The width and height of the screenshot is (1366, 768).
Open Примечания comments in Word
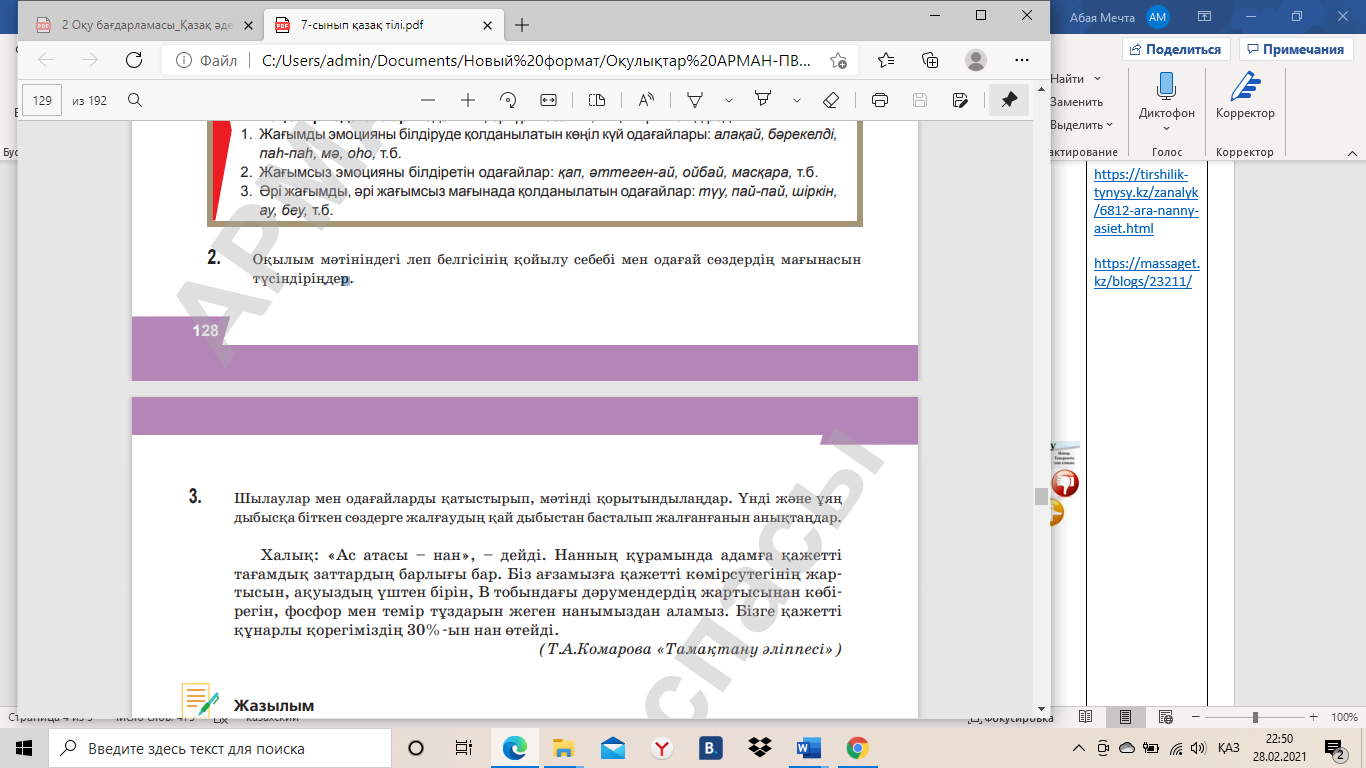tap(1295, 49)
